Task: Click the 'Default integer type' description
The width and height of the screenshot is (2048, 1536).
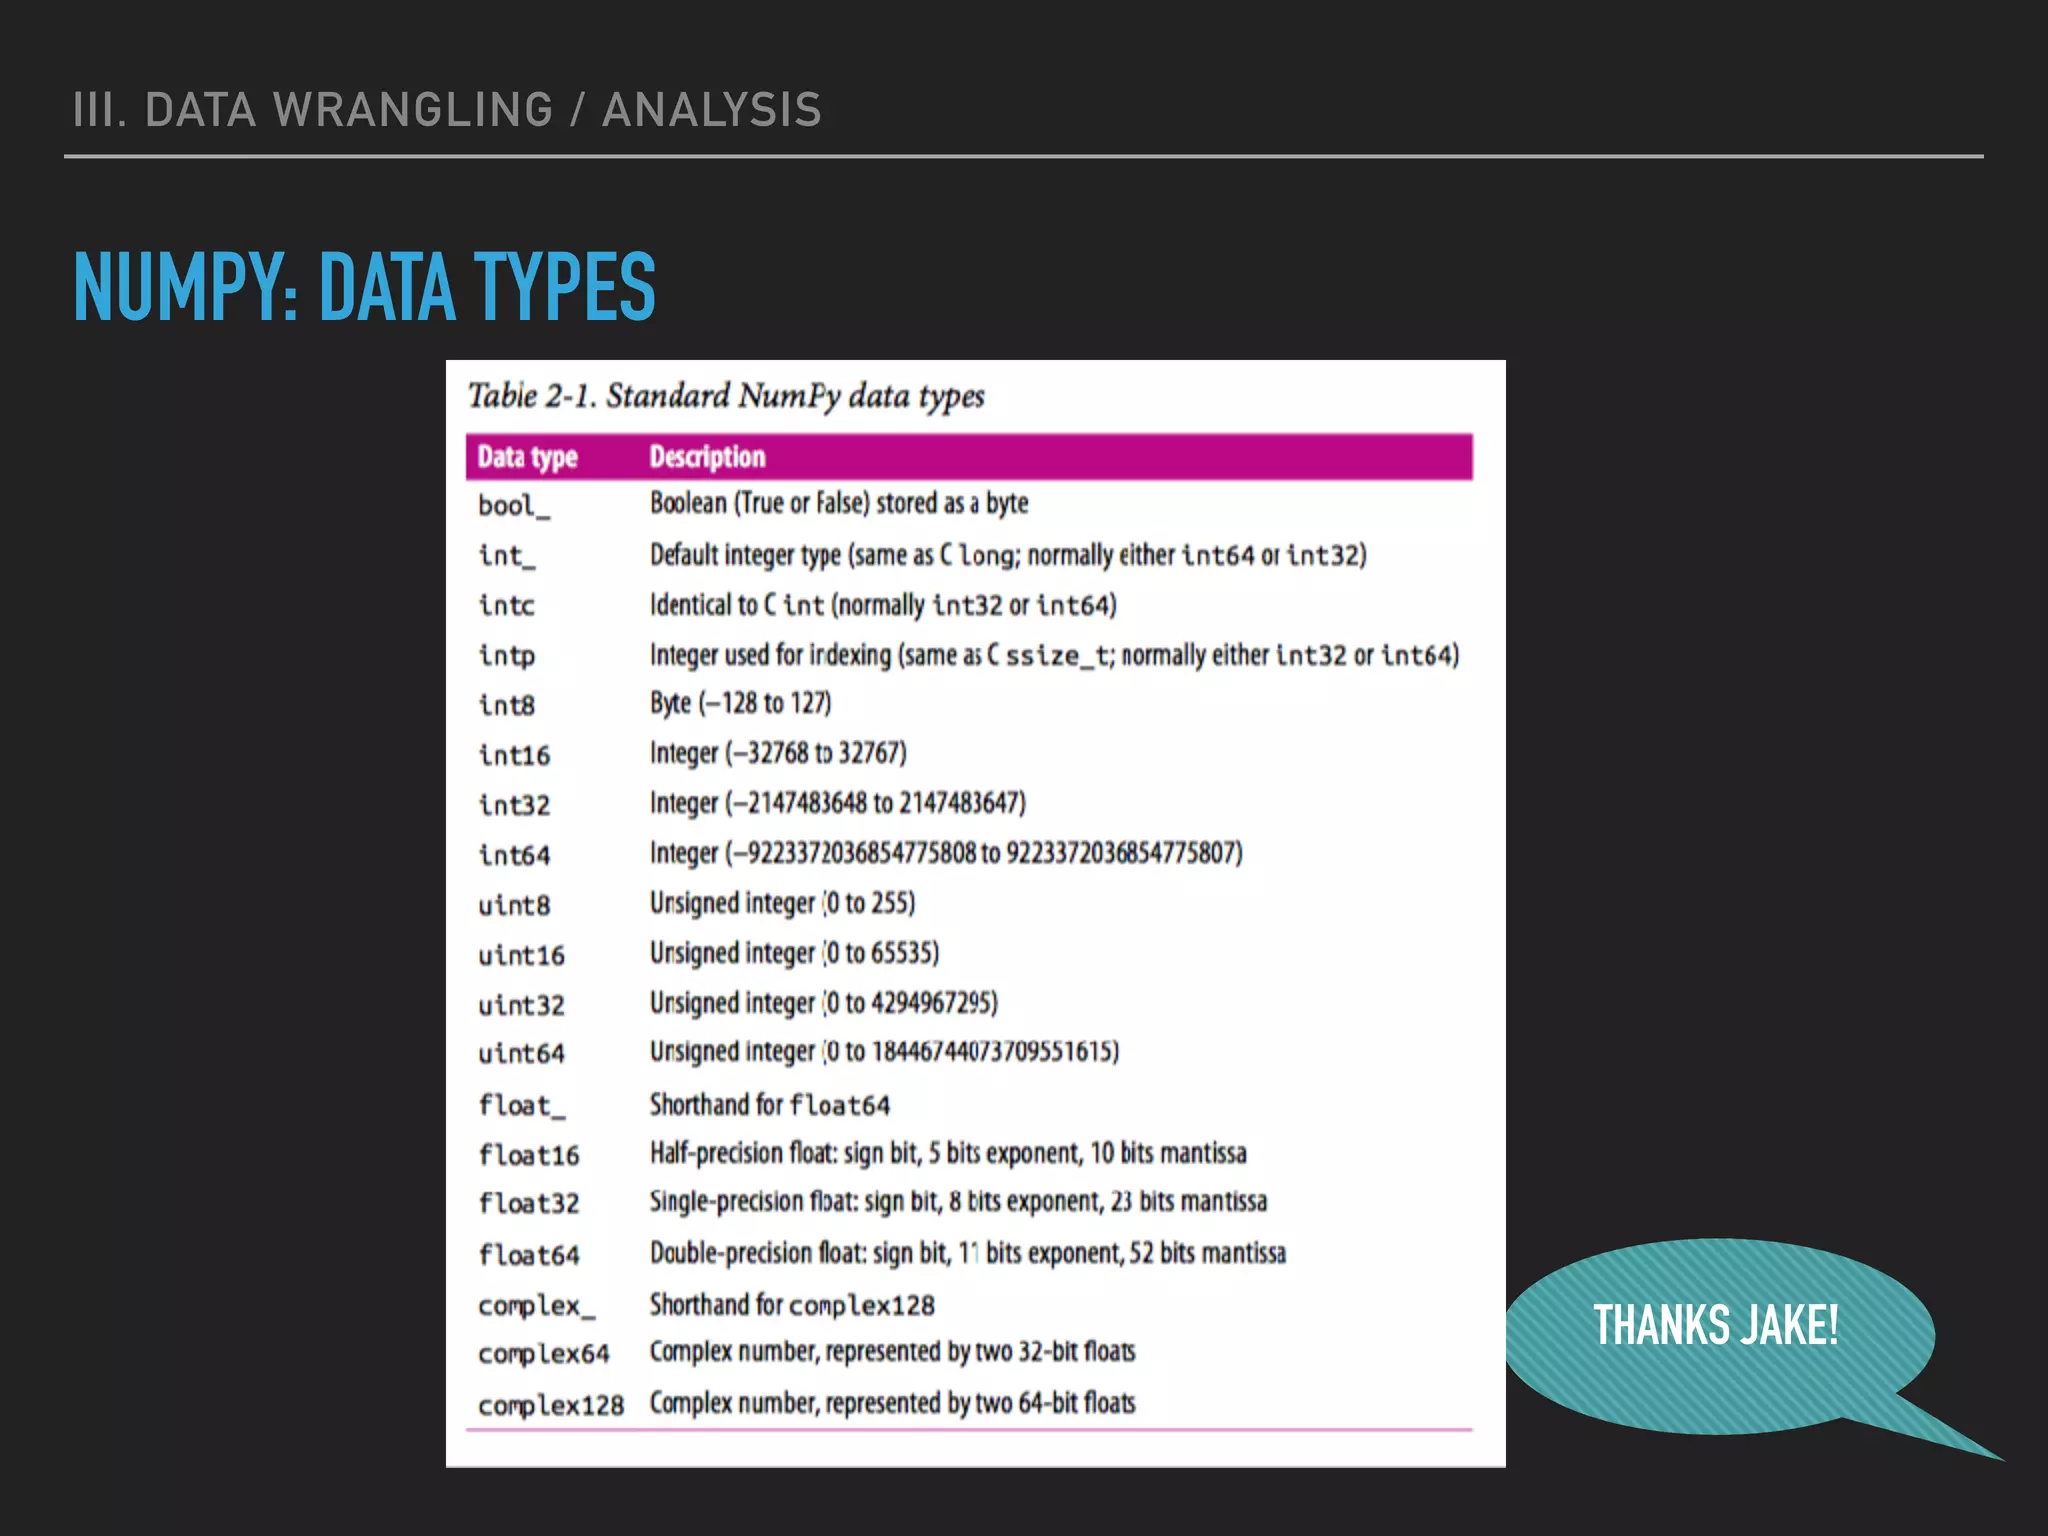Action: click(1008, 555)
